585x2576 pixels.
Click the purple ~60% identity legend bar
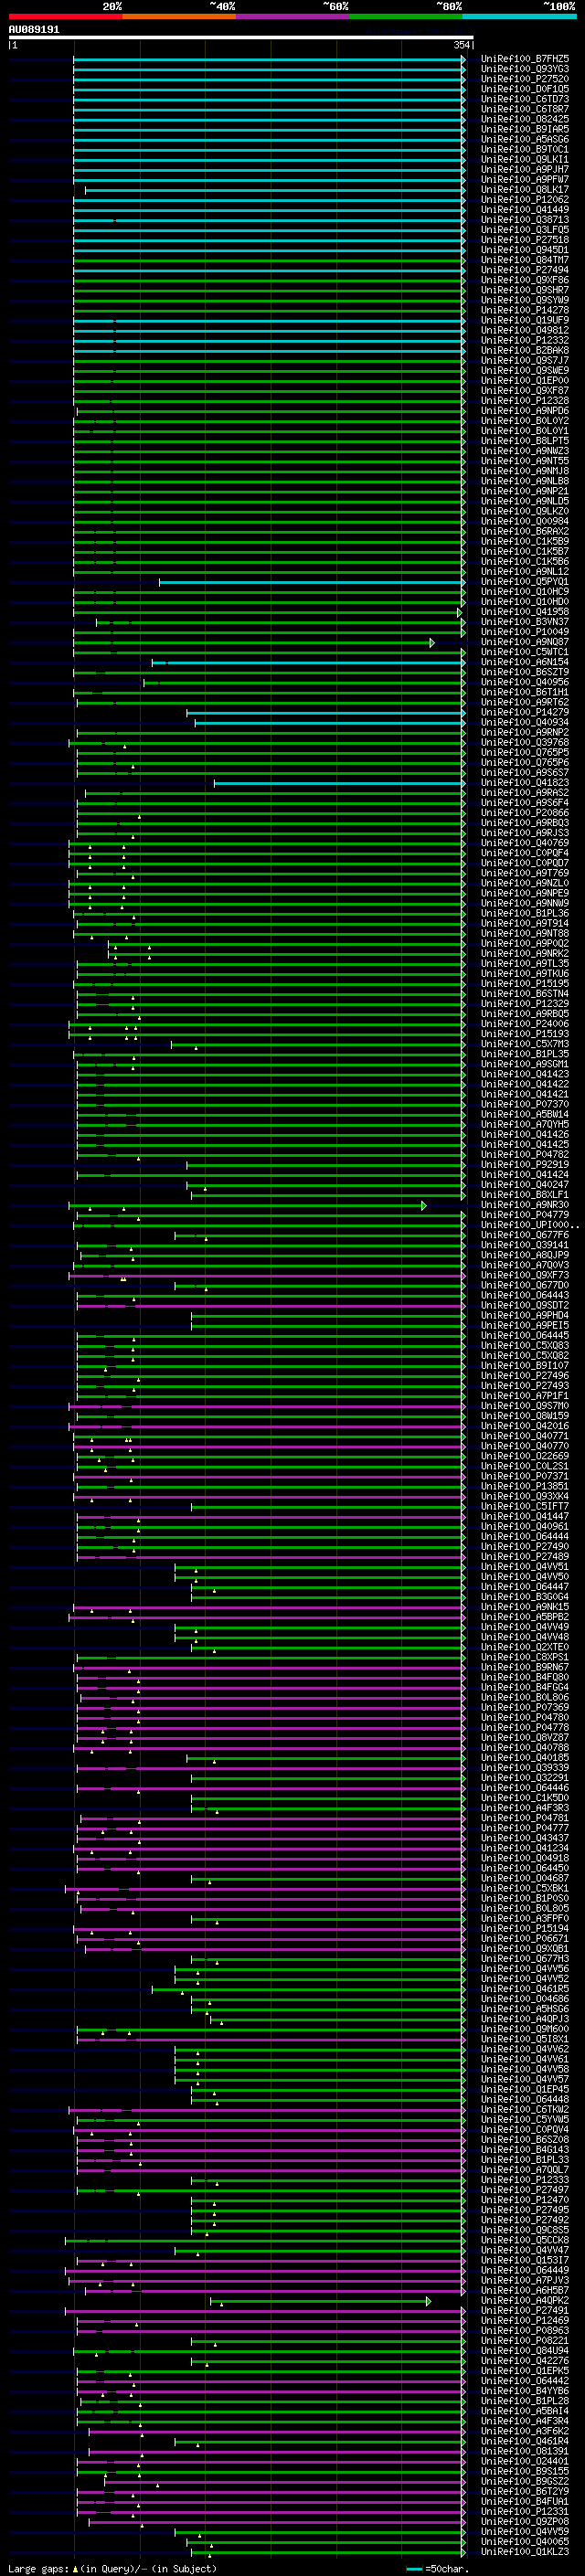(x=293, y=16)
